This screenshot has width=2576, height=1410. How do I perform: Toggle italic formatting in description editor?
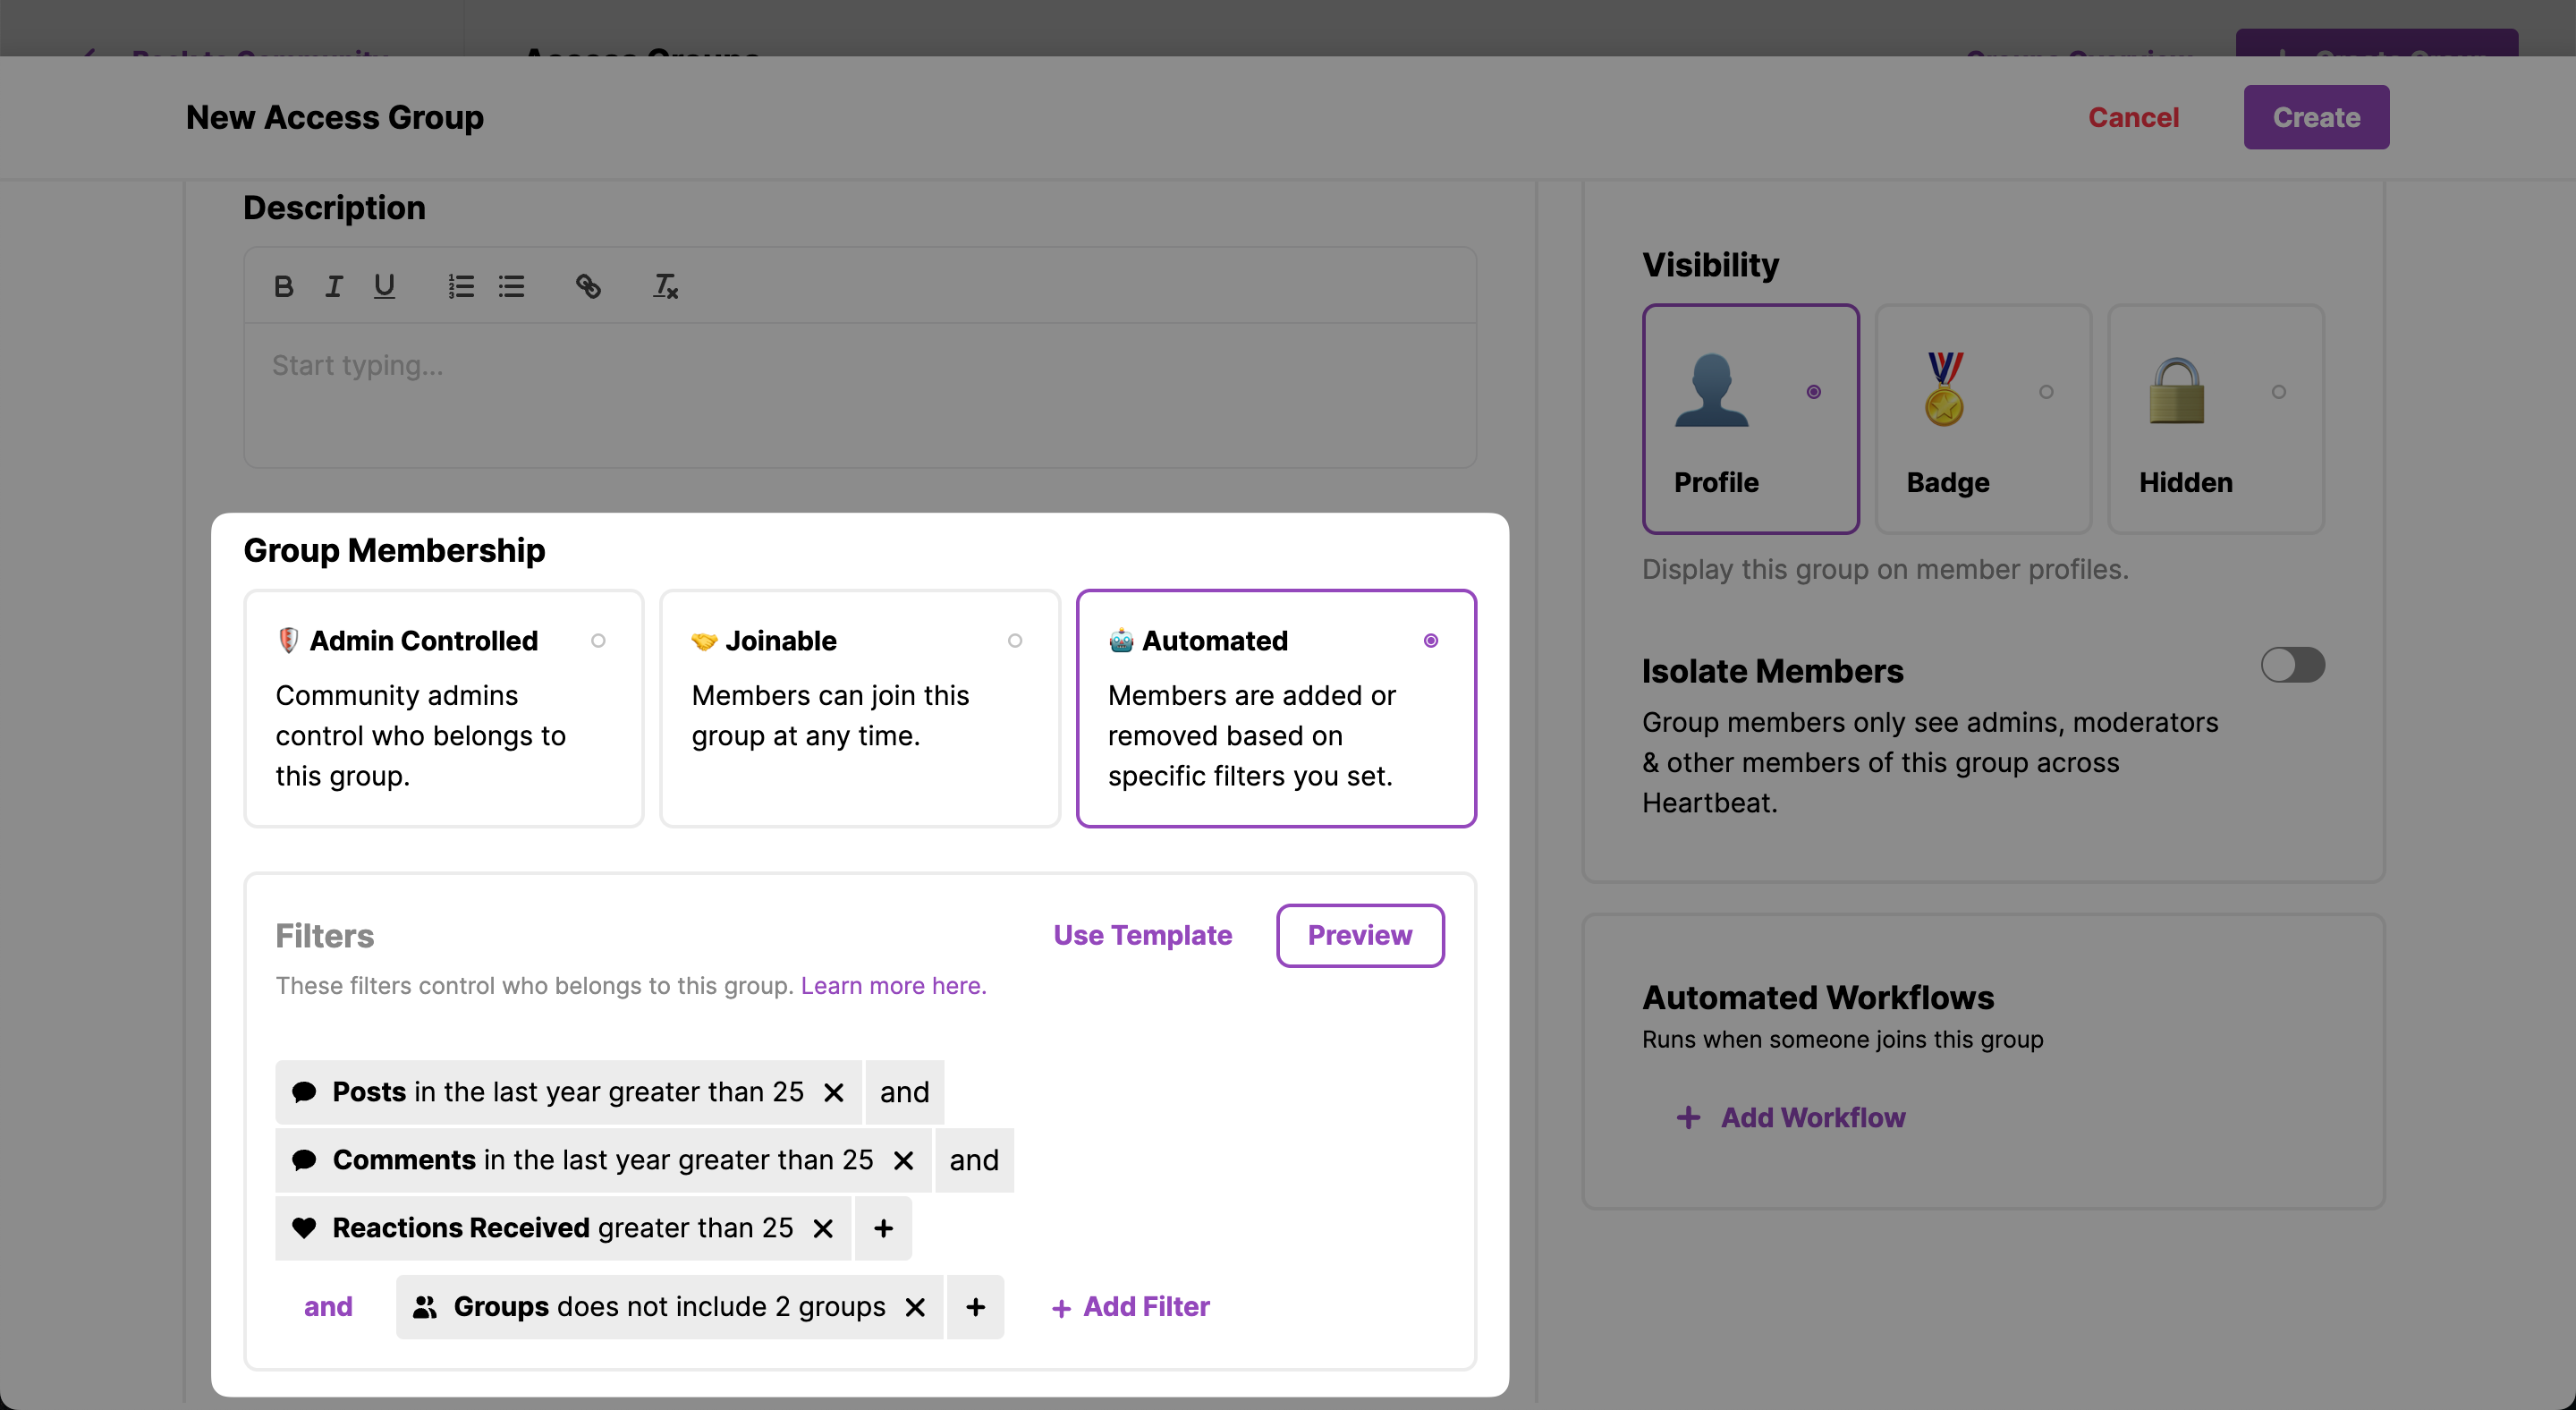pos(334,287)
